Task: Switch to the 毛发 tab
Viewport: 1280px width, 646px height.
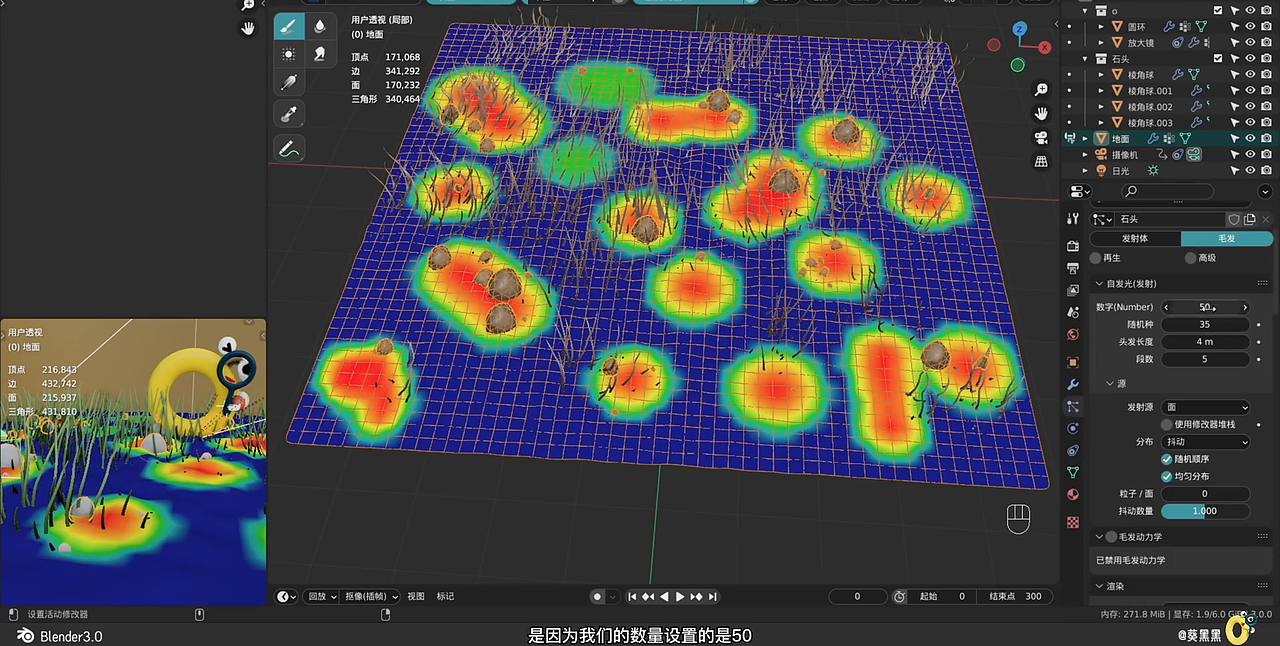Action: [1225, 238]
